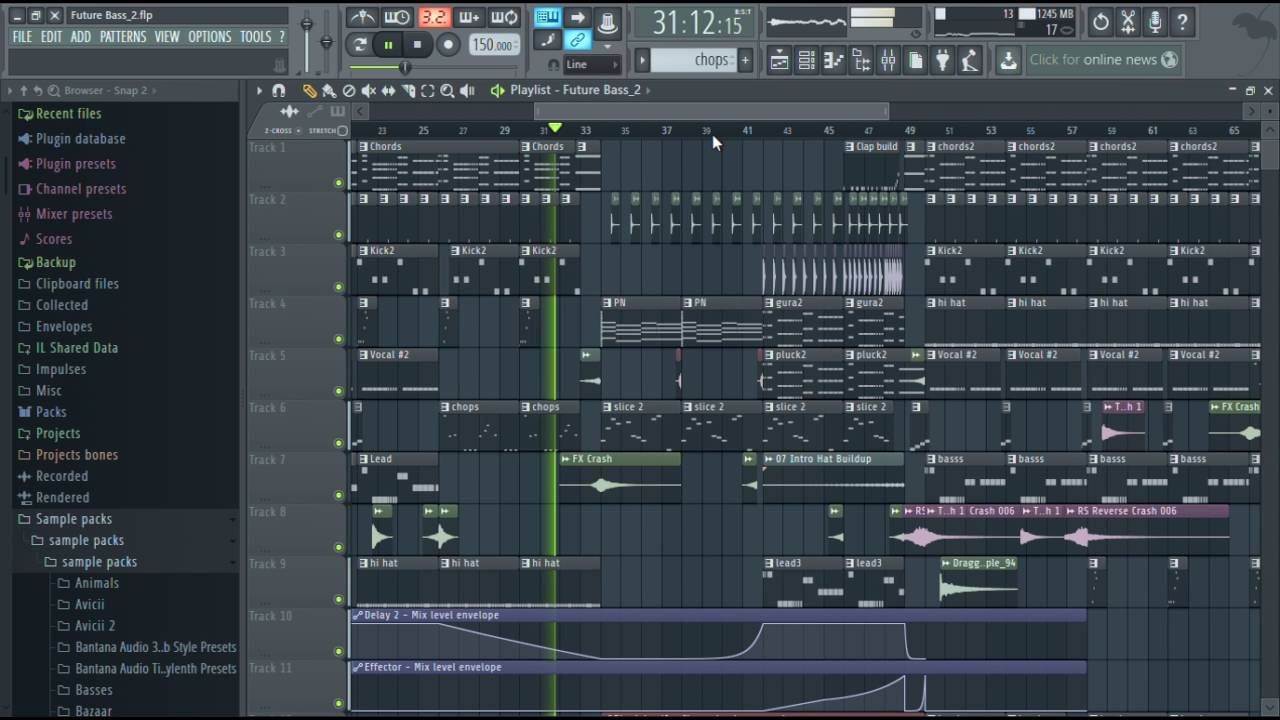Stop playback with the stop button

tap(417, 44)
